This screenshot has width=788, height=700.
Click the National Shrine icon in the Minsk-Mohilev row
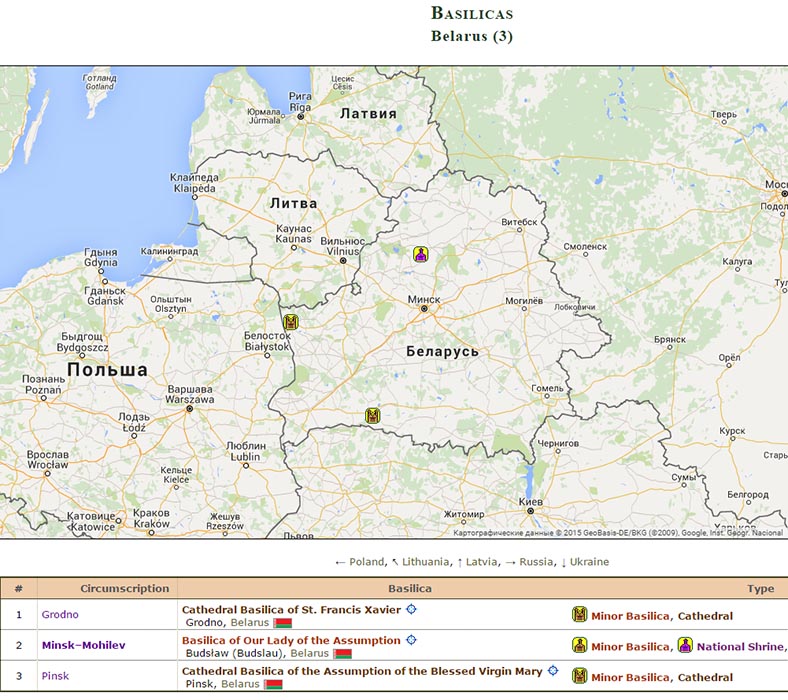click(x=685, y=646)
